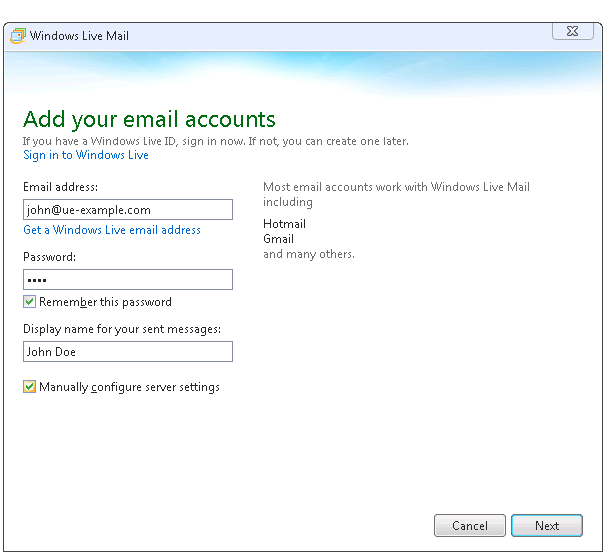Focus the Password input field
606x555 pixels.
pyautogui.click(x=127, y=280)
